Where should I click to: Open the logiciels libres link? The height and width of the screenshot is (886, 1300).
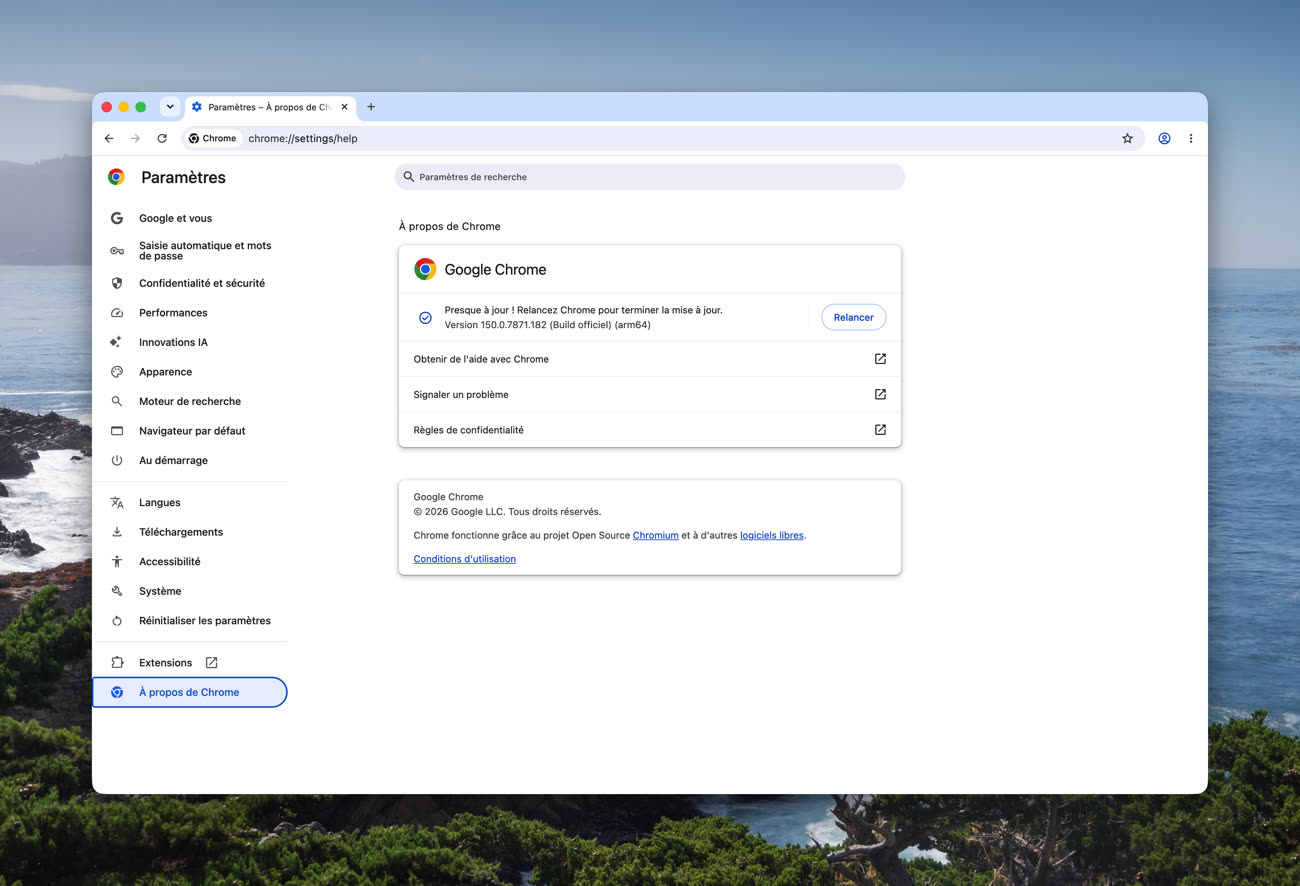[x=772, y=535]
